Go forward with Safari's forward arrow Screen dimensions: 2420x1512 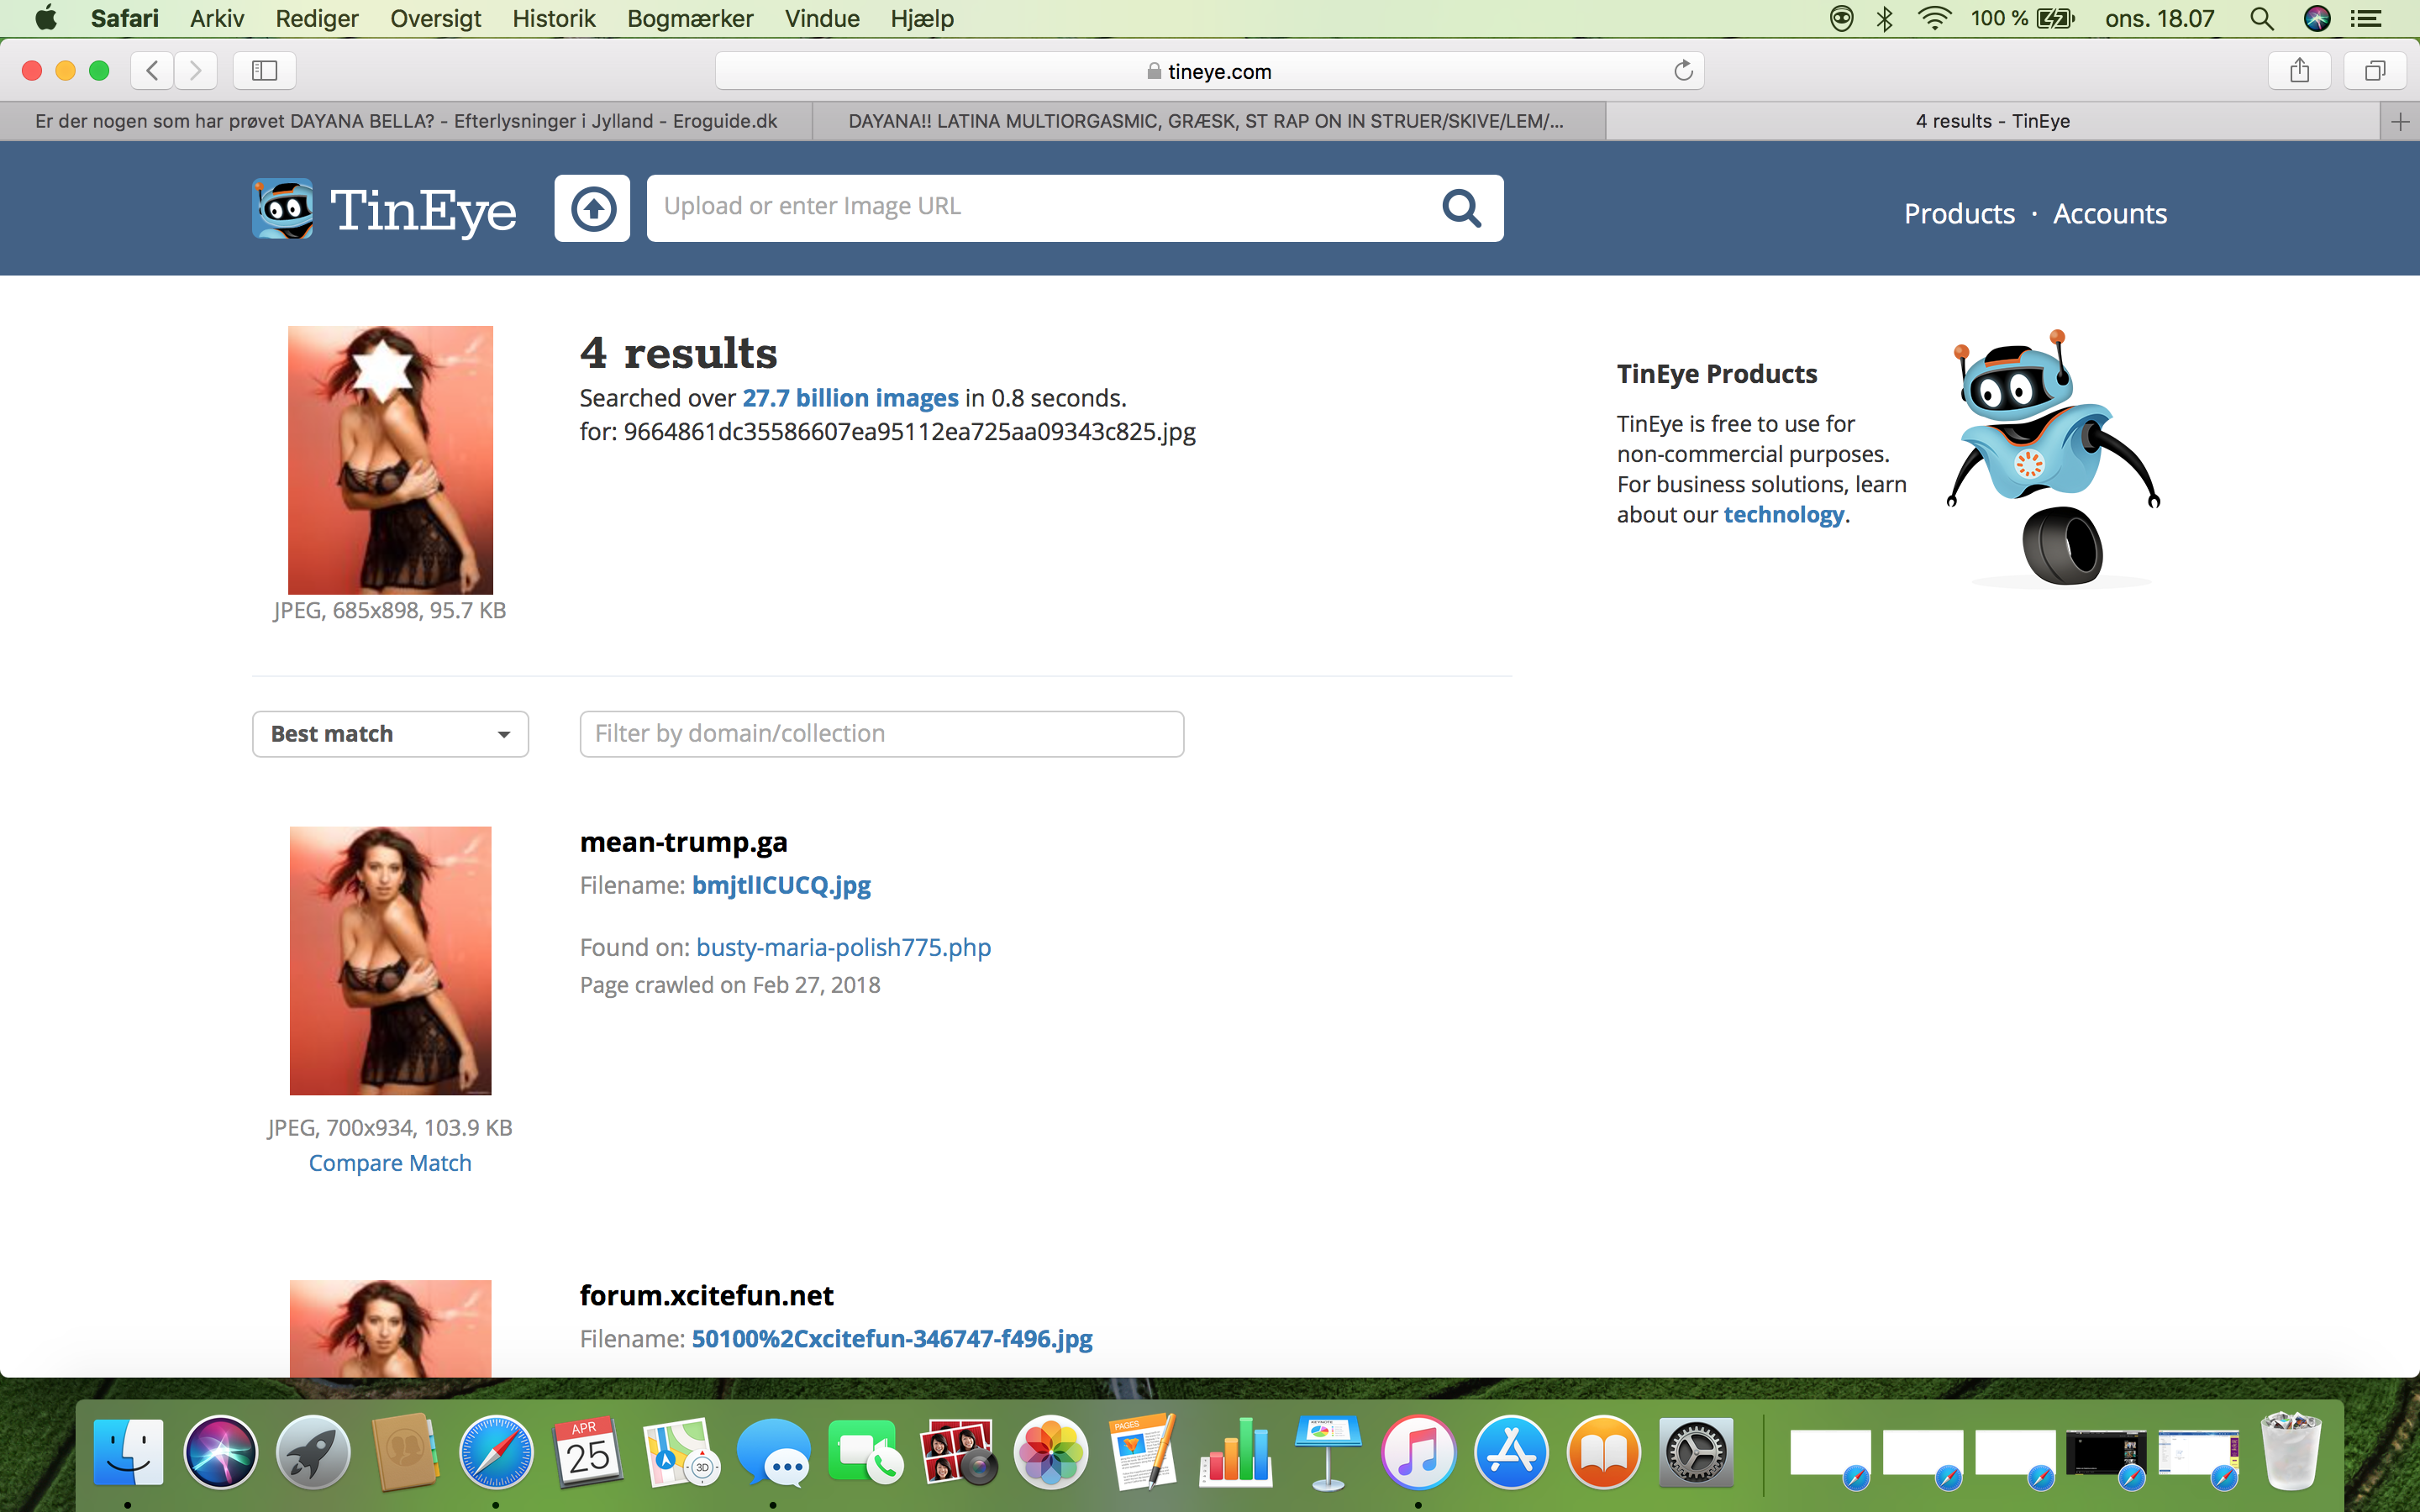click(x=195, y=70)
